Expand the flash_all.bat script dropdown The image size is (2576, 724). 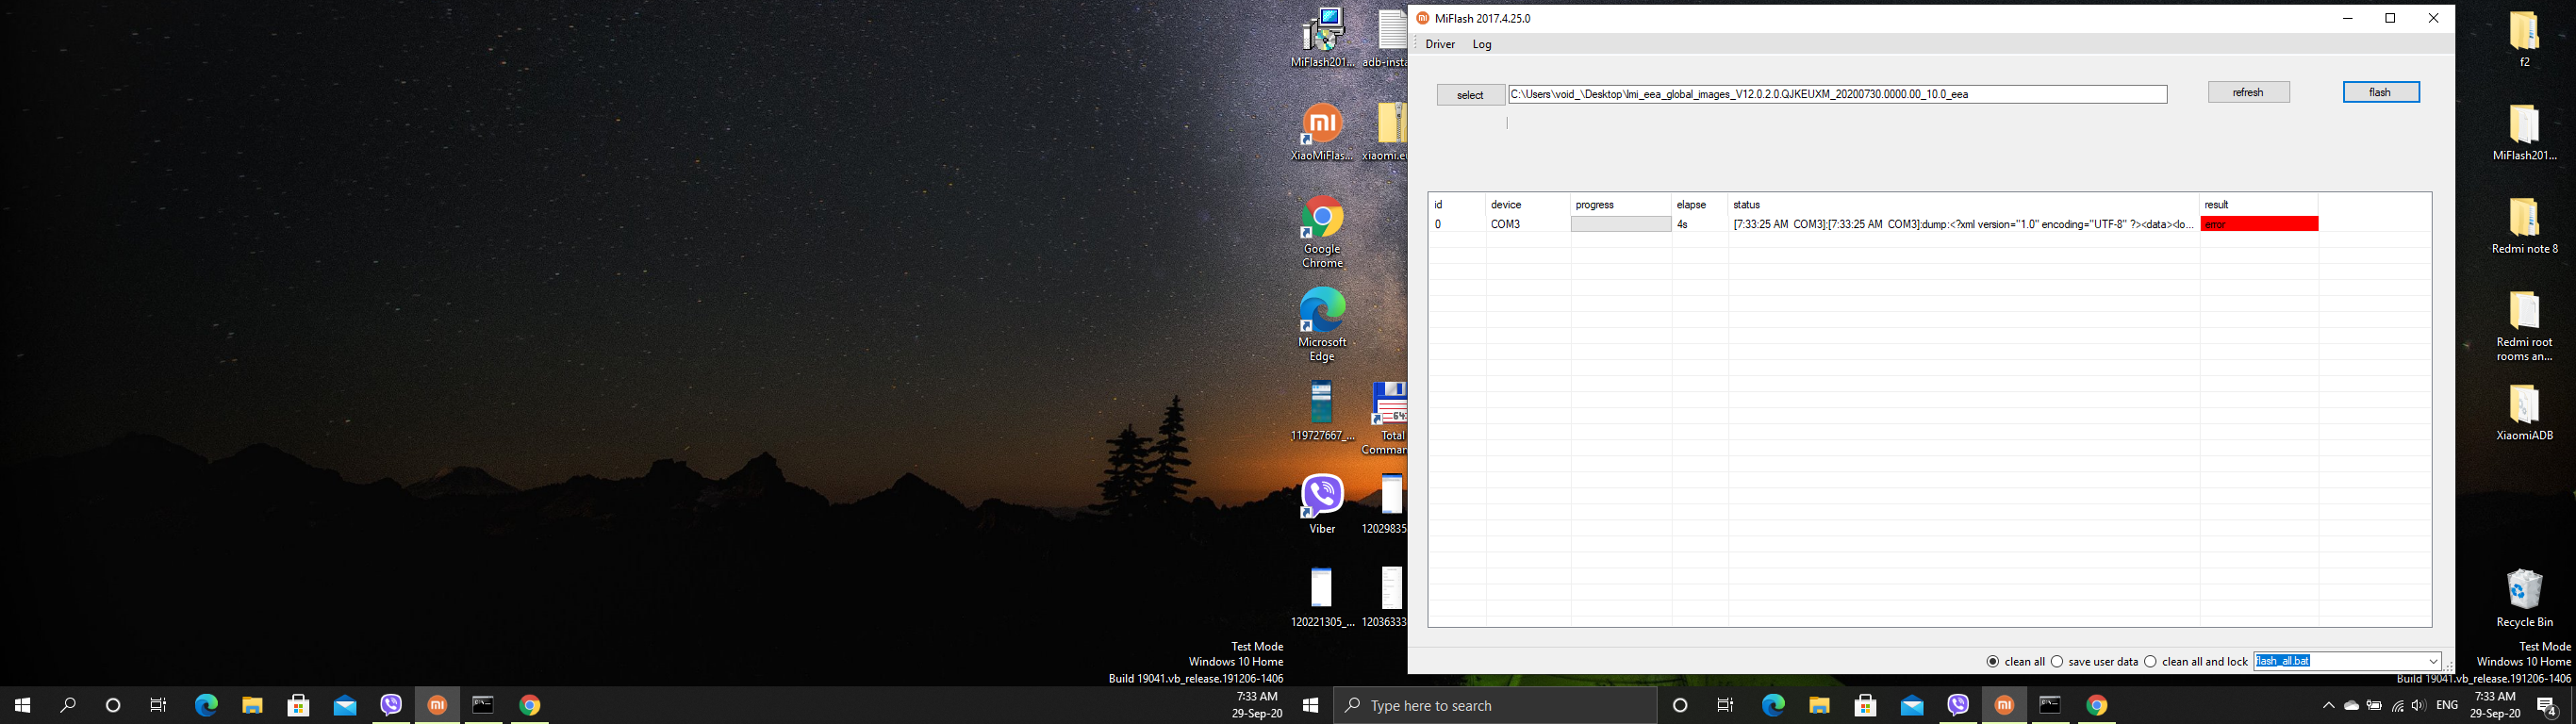(2433, 662)
